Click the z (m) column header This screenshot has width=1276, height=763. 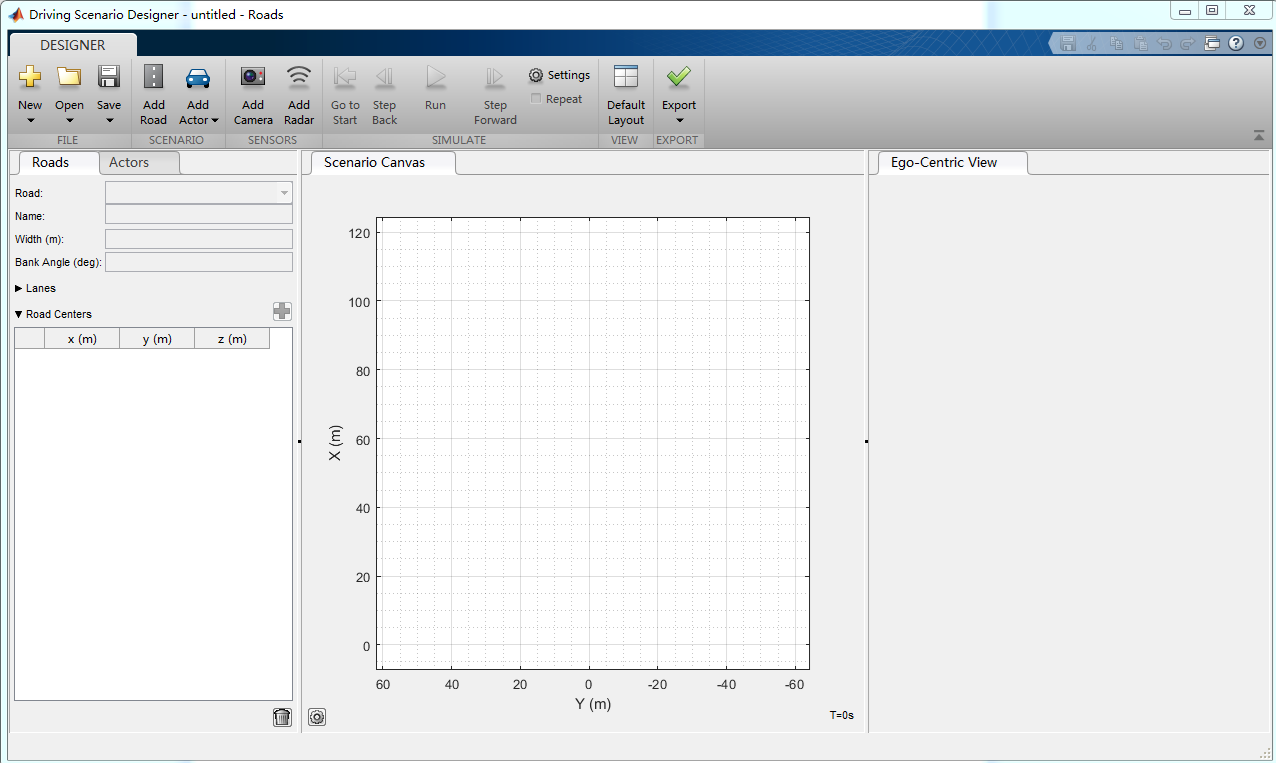pos(232,339)
